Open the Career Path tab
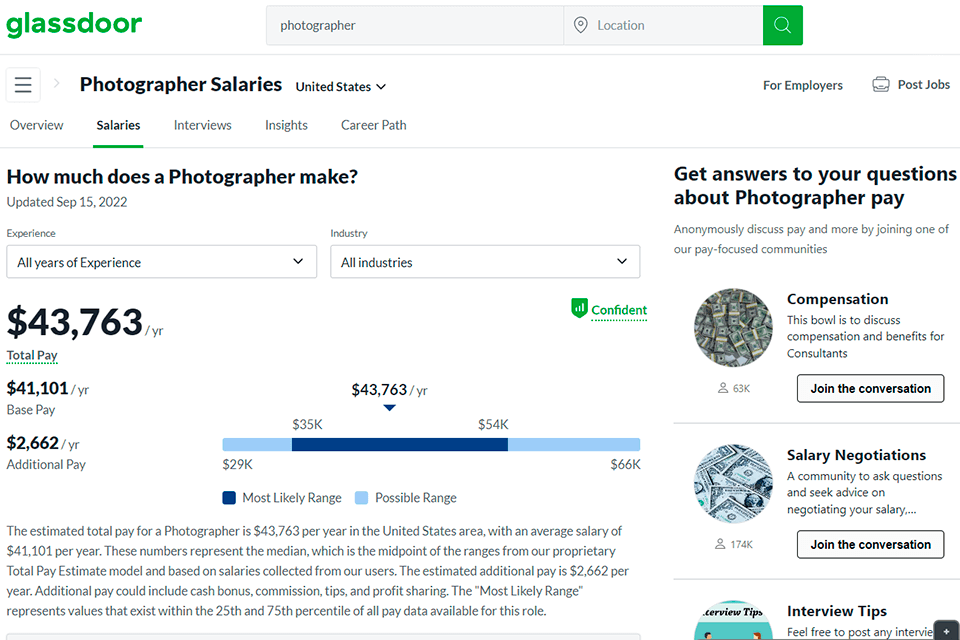 [373, 125]
